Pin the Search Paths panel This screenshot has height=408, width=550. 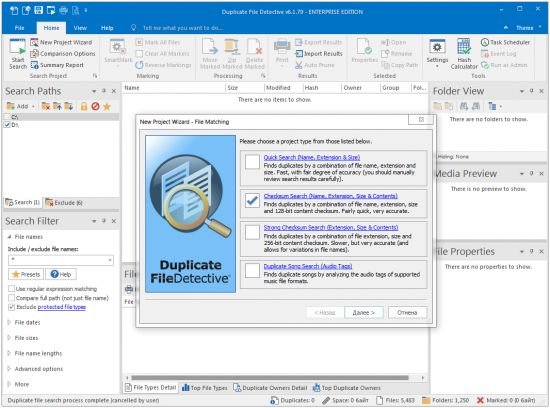tap(104, 91)
